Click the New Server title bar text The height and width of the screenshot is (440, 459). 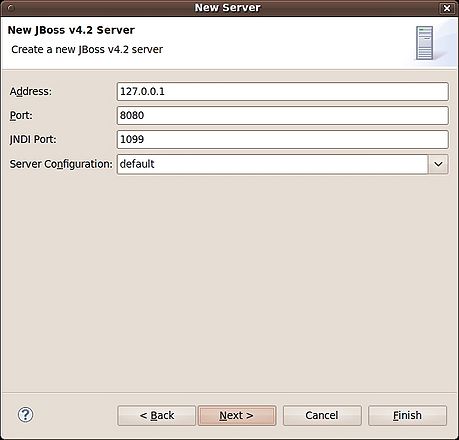point(227,8)
